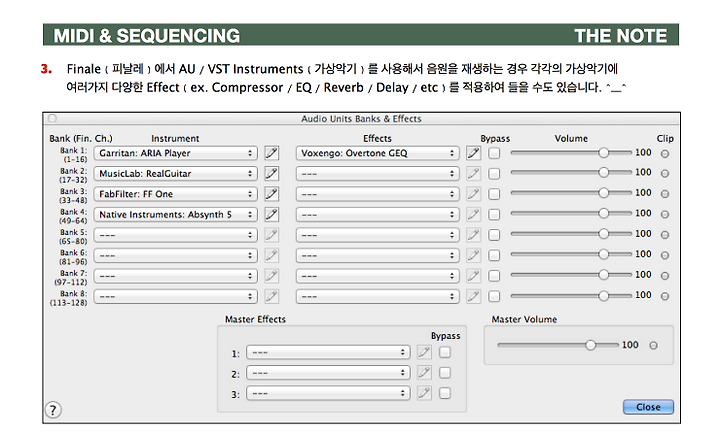Viewport: 720px width, 434px height.
Task: Open FabFilter: FF One instrument dropdown
Action: coord(175,194)
